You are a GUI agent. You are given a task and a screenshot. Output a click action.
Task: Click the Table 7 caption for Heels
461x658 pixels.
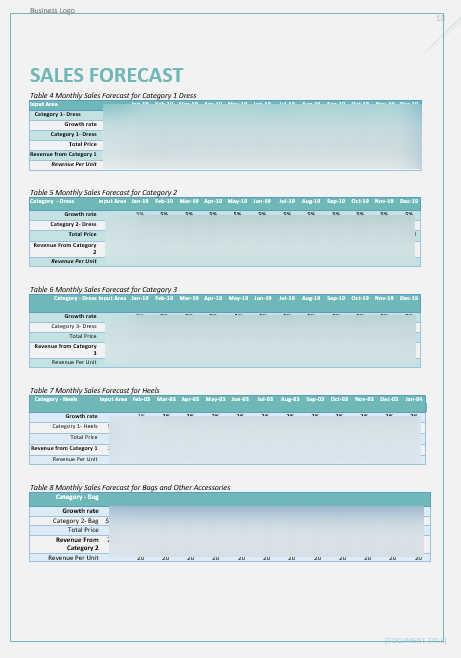coord(94,390)
